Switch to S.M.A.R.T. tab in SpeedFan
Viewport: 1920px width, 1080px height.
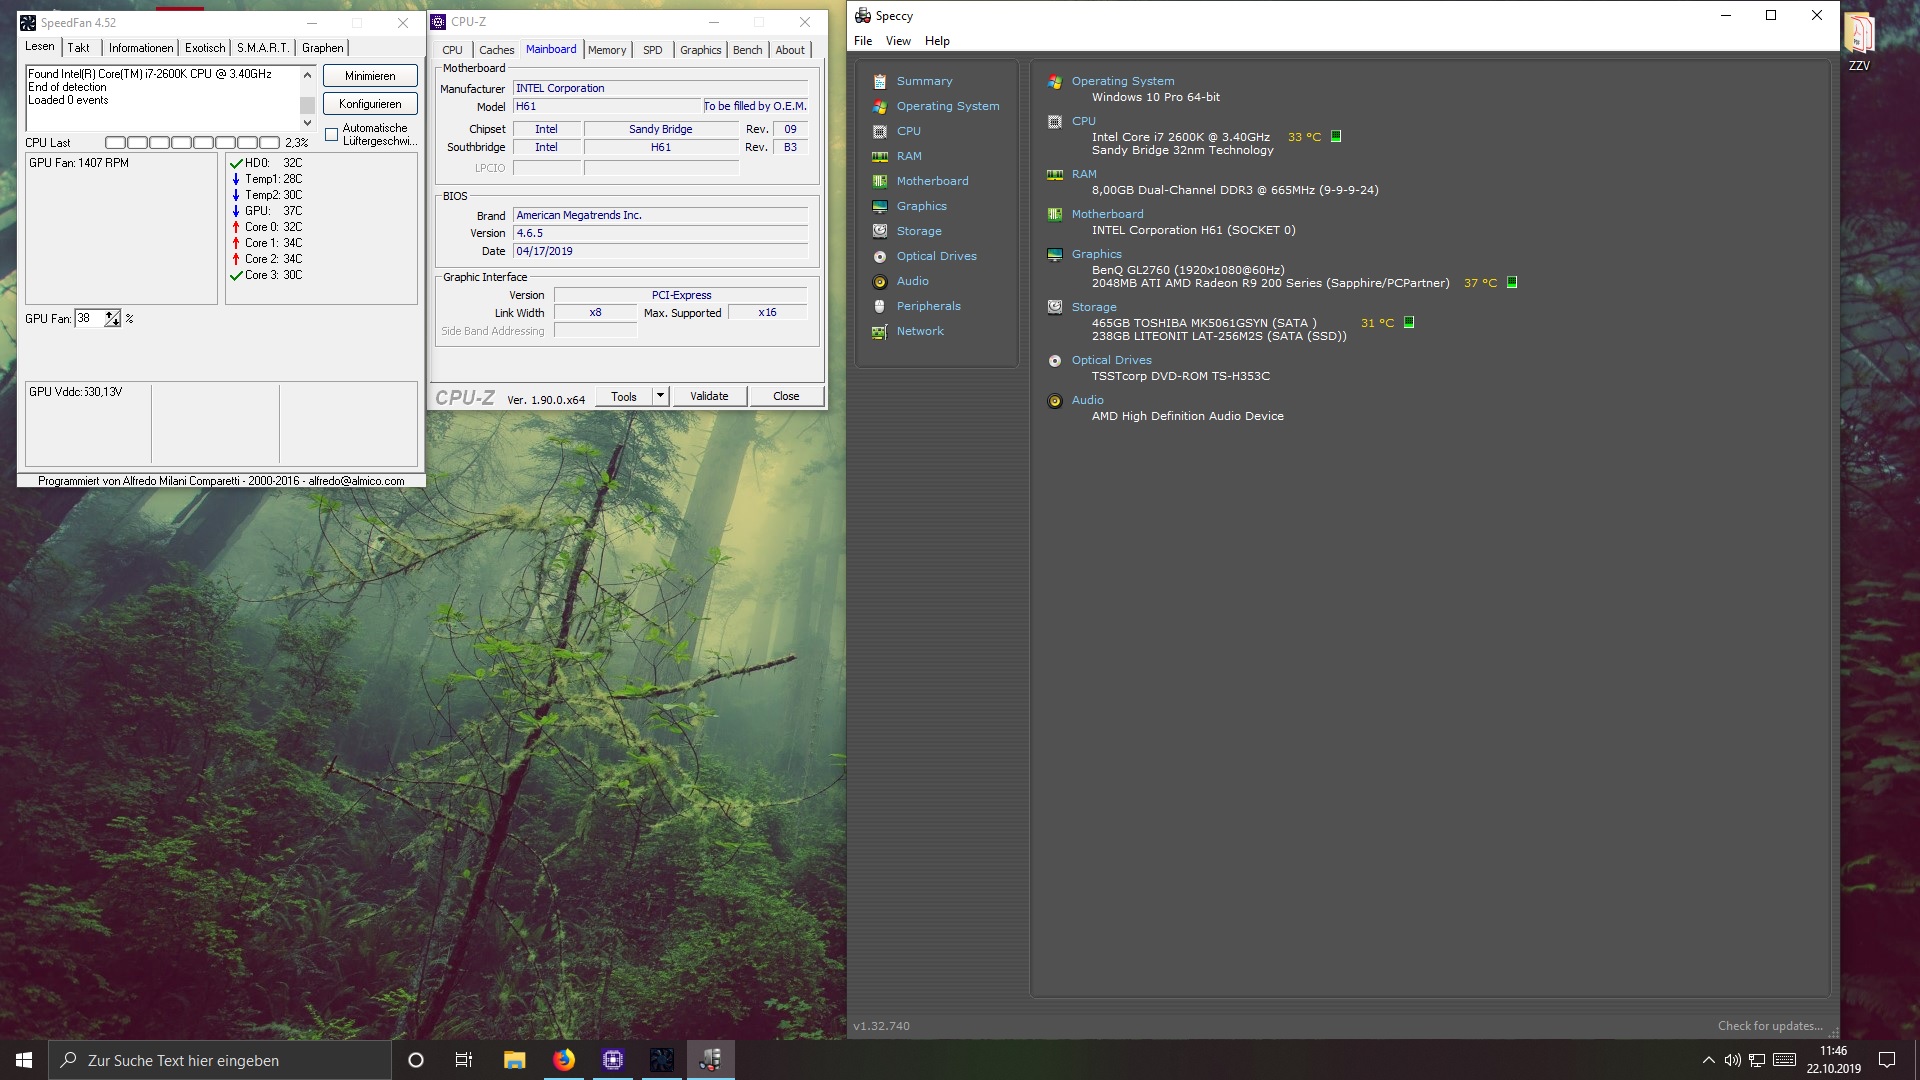coord(263,48)
